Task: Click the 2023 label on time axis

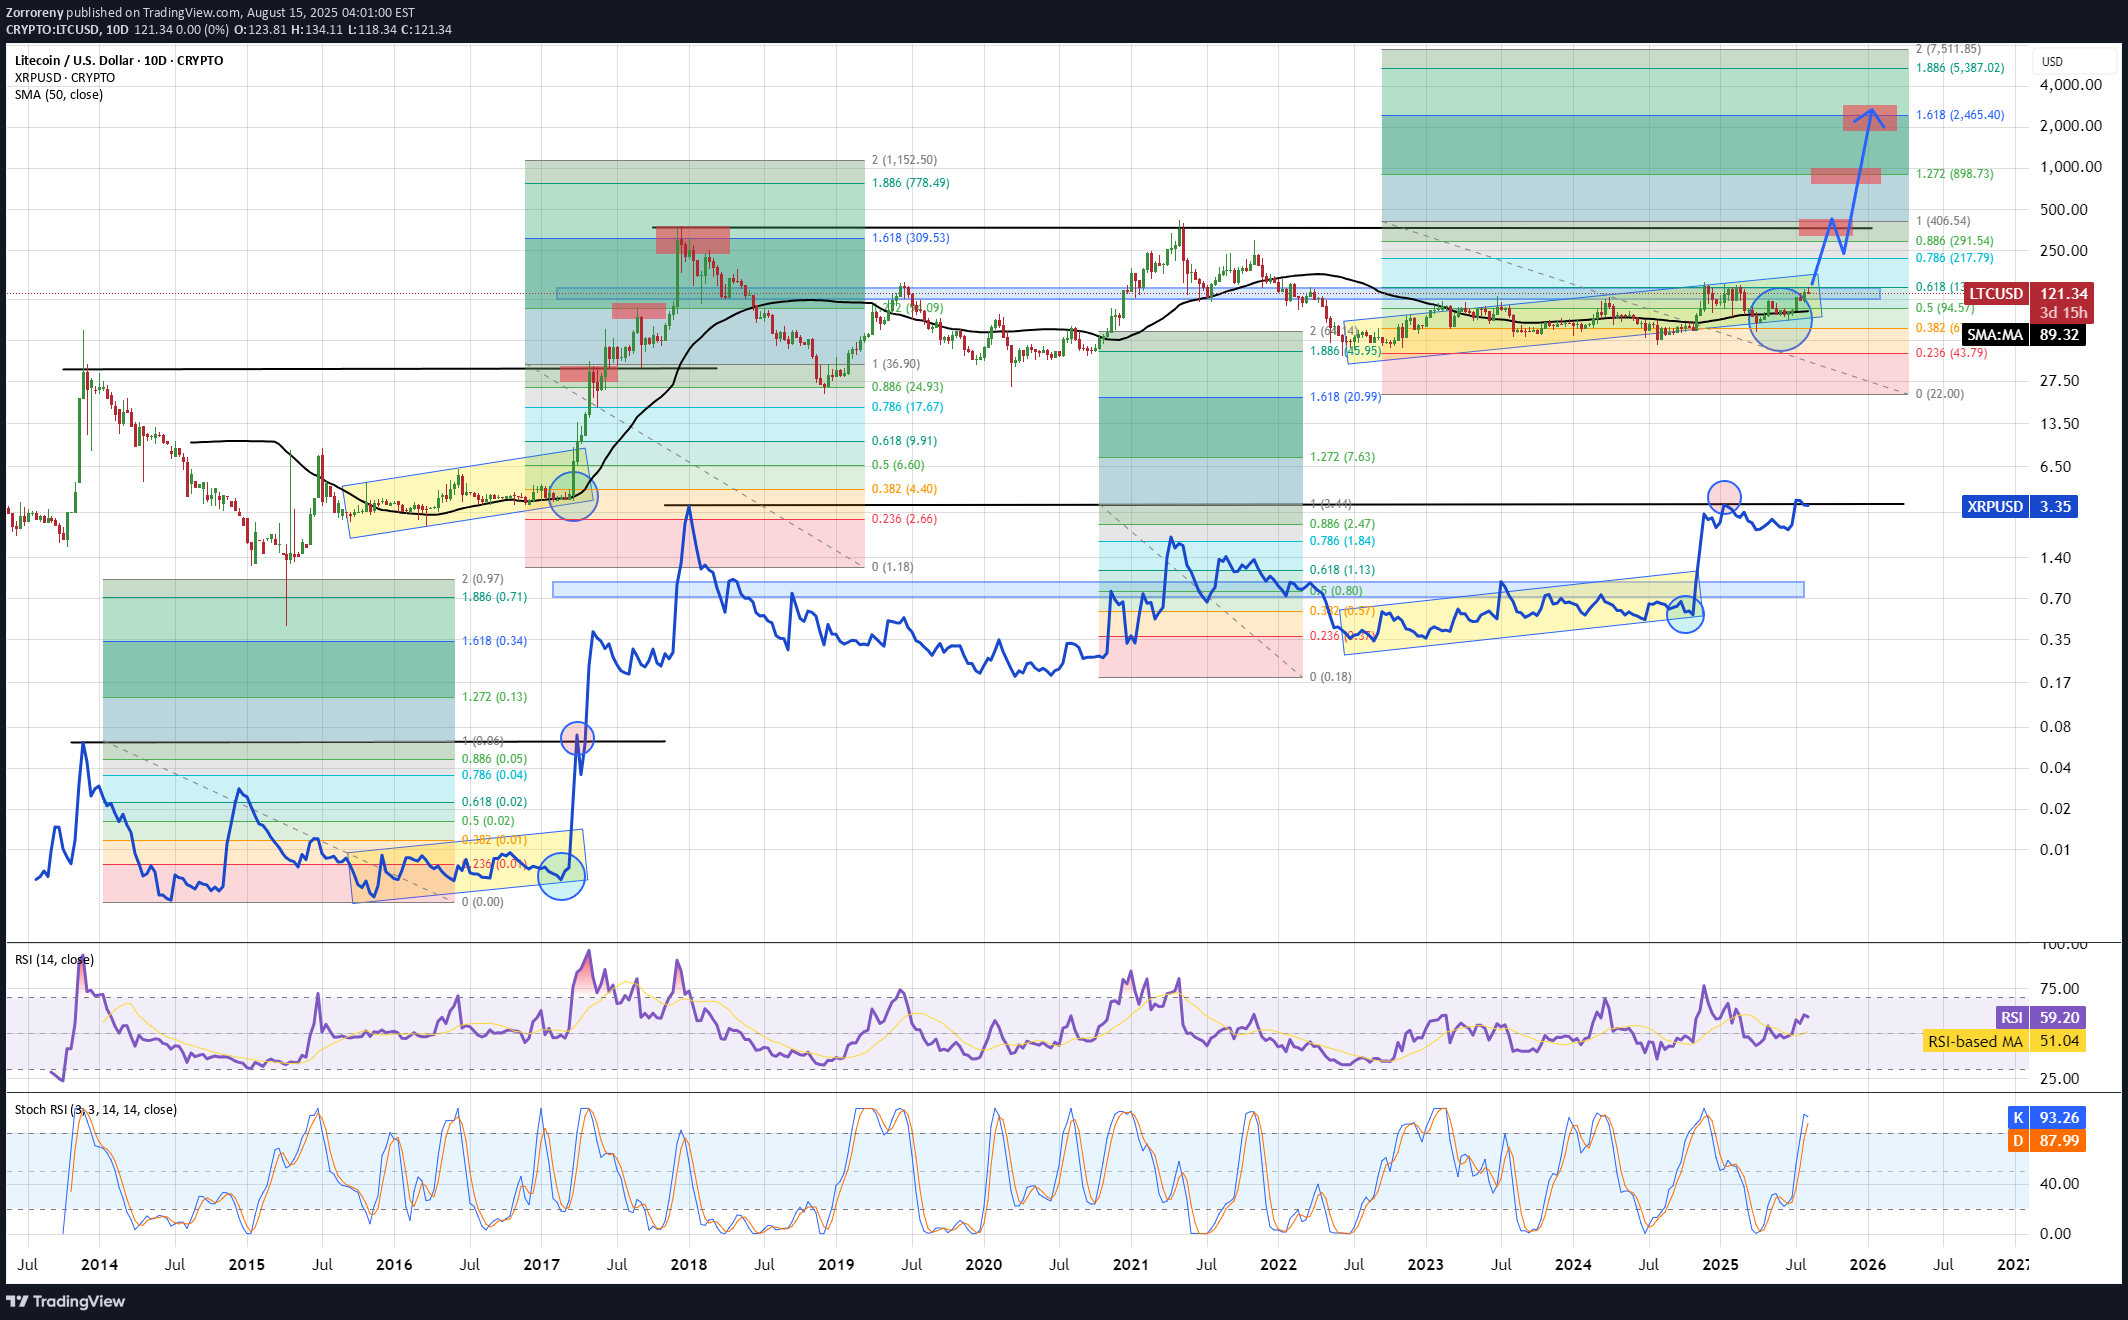Action: pyautogui.click(x=1426, y=1265)
